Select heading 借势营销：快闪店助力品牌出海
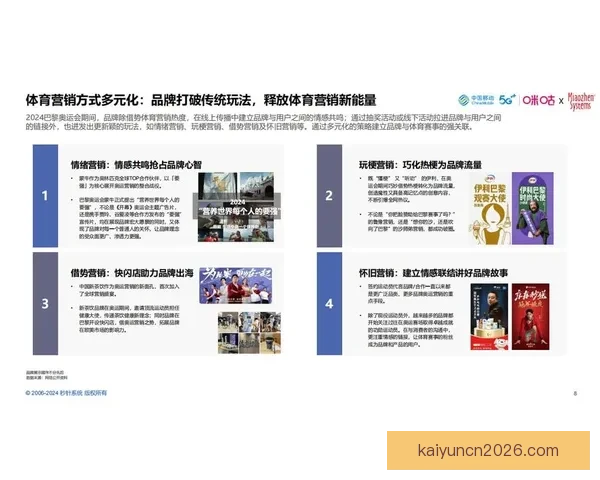 [x=132, y=273]
